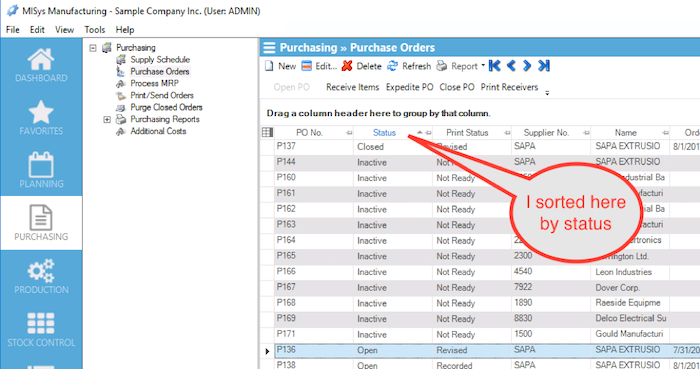Image resolution: width=700 pixels, height=369 pixels.
Task: Select the P137 purchase order cell
Action: 314,147
